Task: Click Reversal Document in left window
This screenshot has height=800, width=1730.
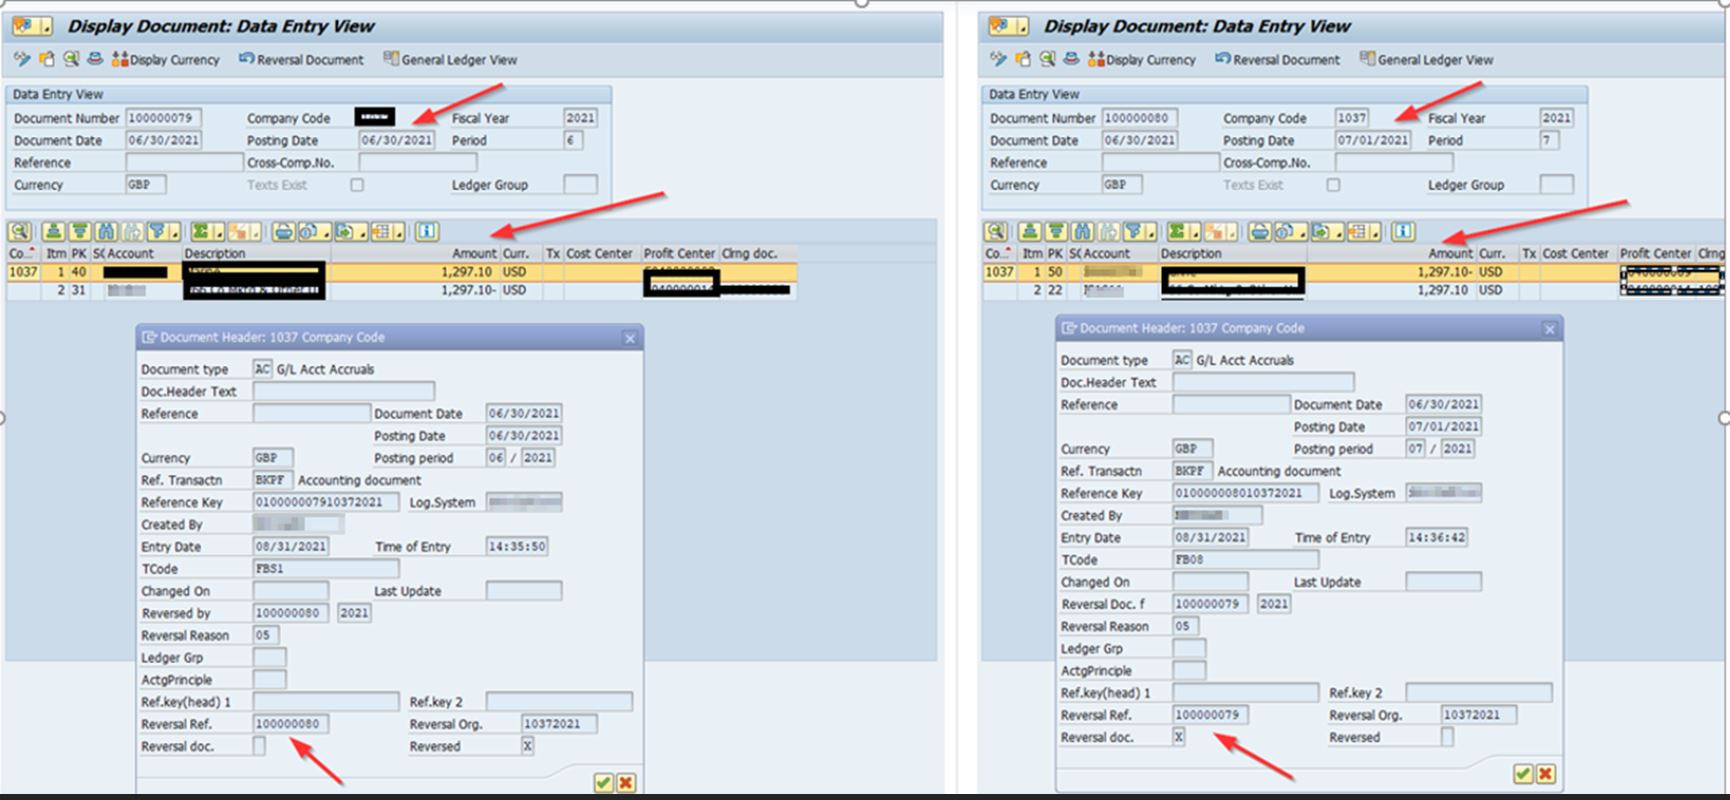Action: pyautogui.click(x=301, y=60)
